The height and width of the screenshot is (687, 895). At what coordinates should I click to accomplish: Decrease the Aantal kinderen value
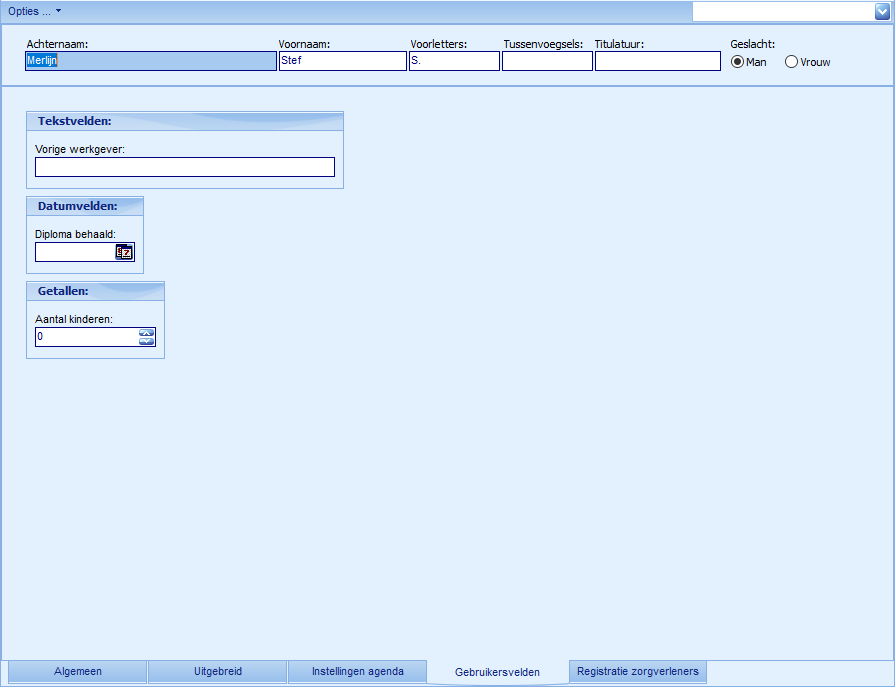click(x=147, y=341)
